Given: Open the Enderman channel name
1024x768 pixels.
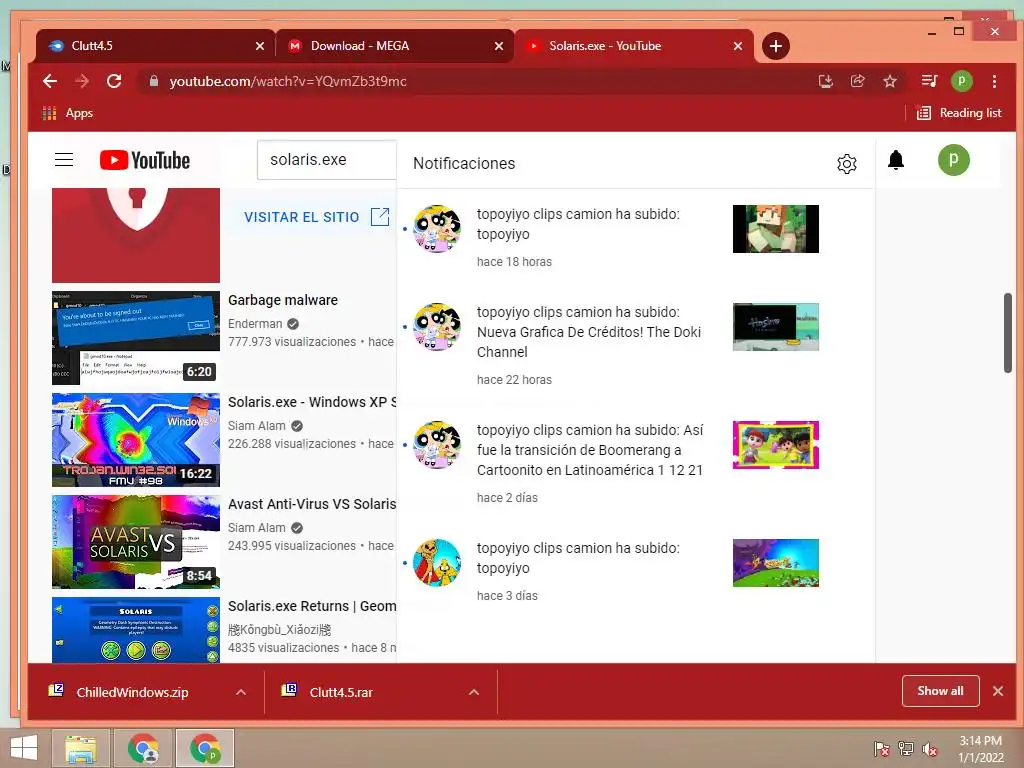Looking at the screenshot, I should click(x=255, y=323).
